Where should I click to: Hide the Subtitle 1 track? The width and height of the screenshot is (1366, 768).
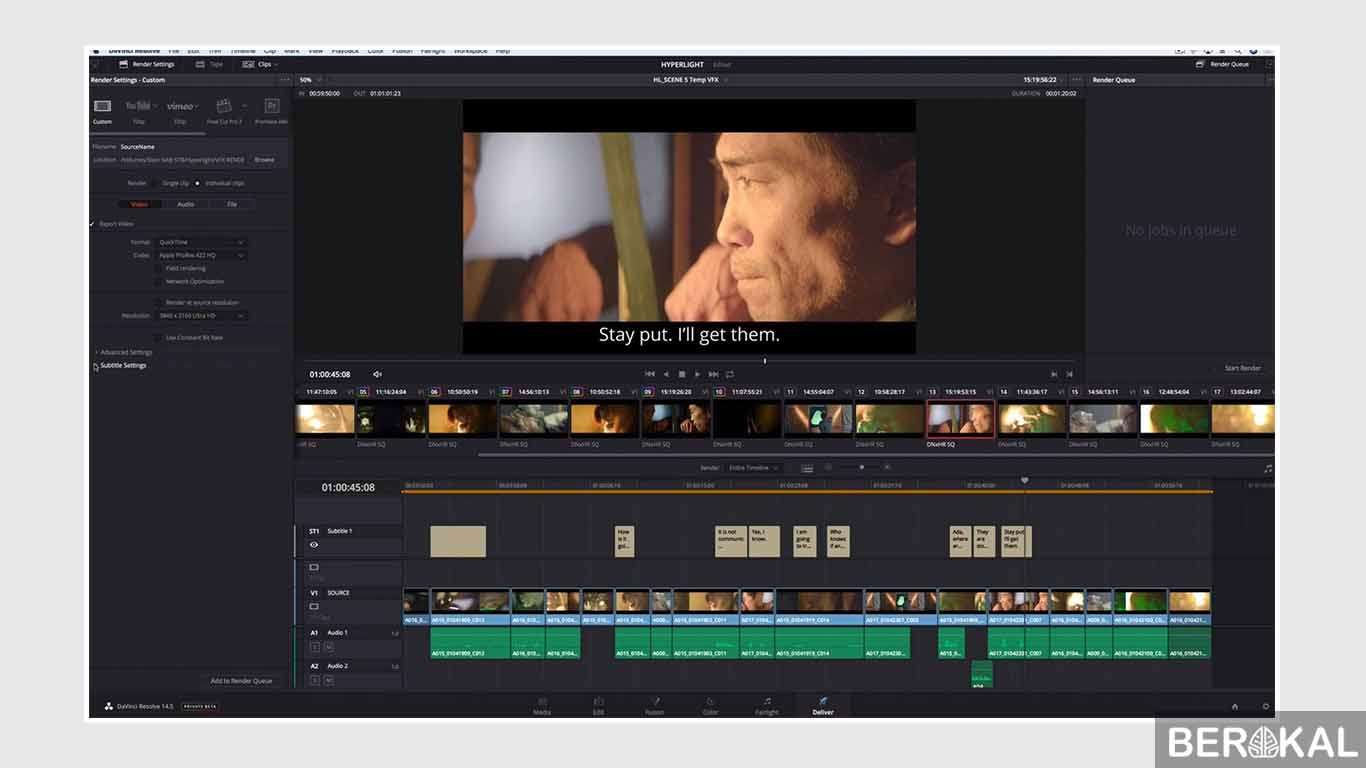tap(314, 544)
